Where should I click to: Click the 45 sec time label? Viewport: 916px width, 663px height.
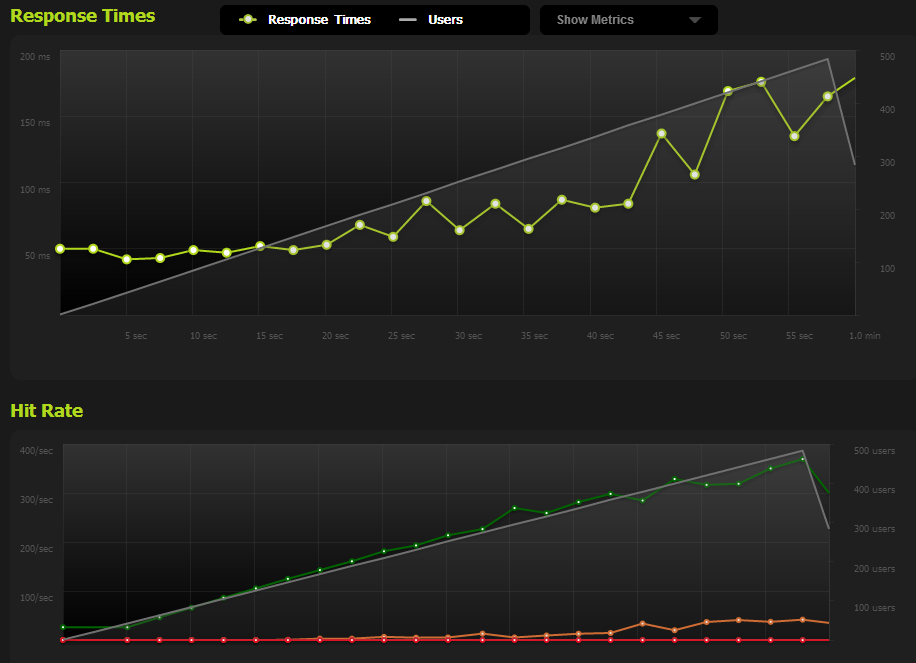[667, 336]
